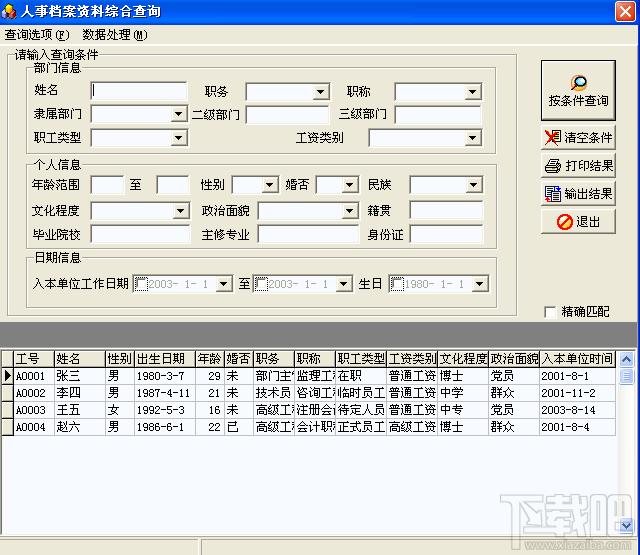Open the 职称 dropdown
640x555 pixels.
point(473,92)
